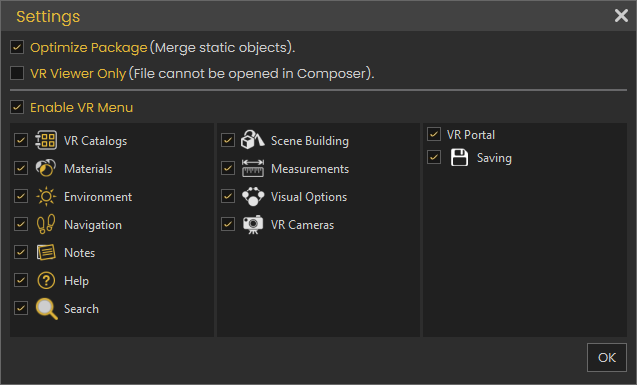Click the Measurements ruler icon
Viewport: 637px width, 385px height.
(x=253, y=168)
